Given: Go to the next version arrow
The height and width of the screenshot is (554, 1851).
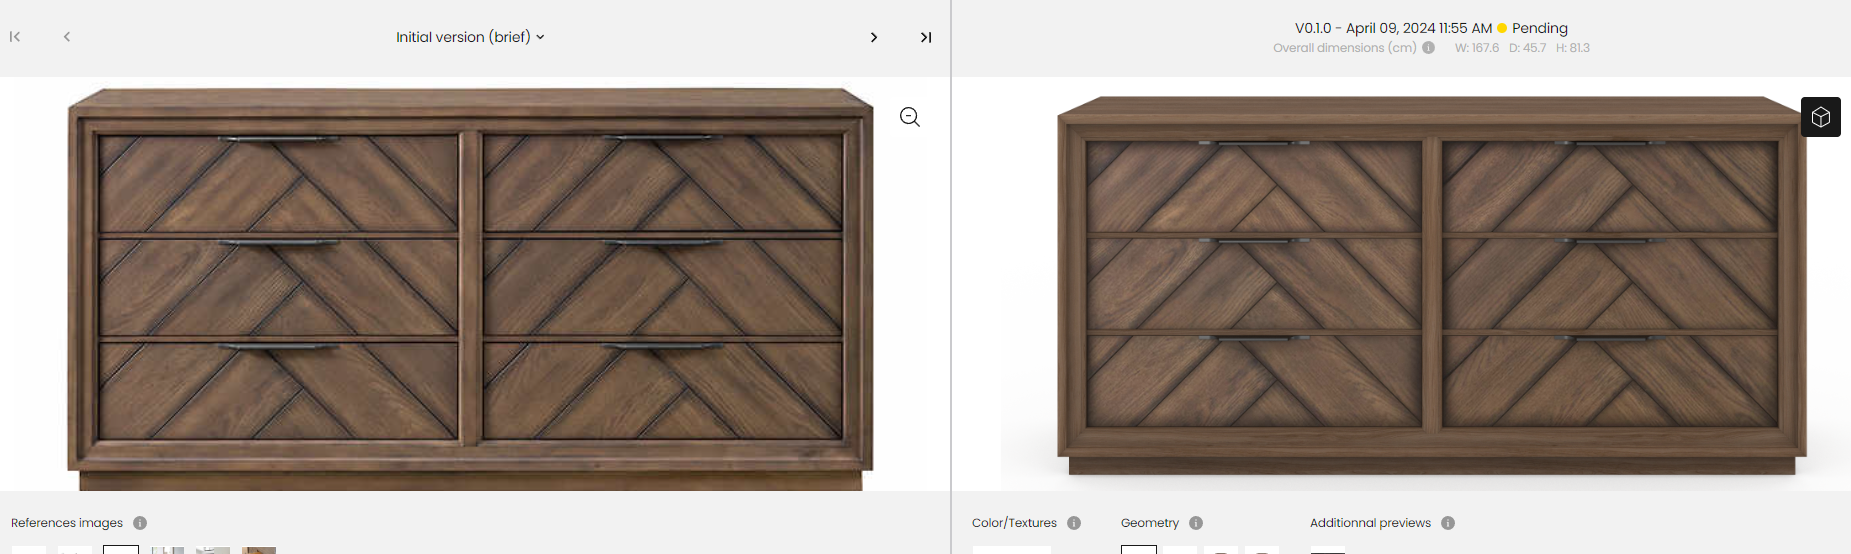Looking at the screenshot, I should click(x=874, y=37).
